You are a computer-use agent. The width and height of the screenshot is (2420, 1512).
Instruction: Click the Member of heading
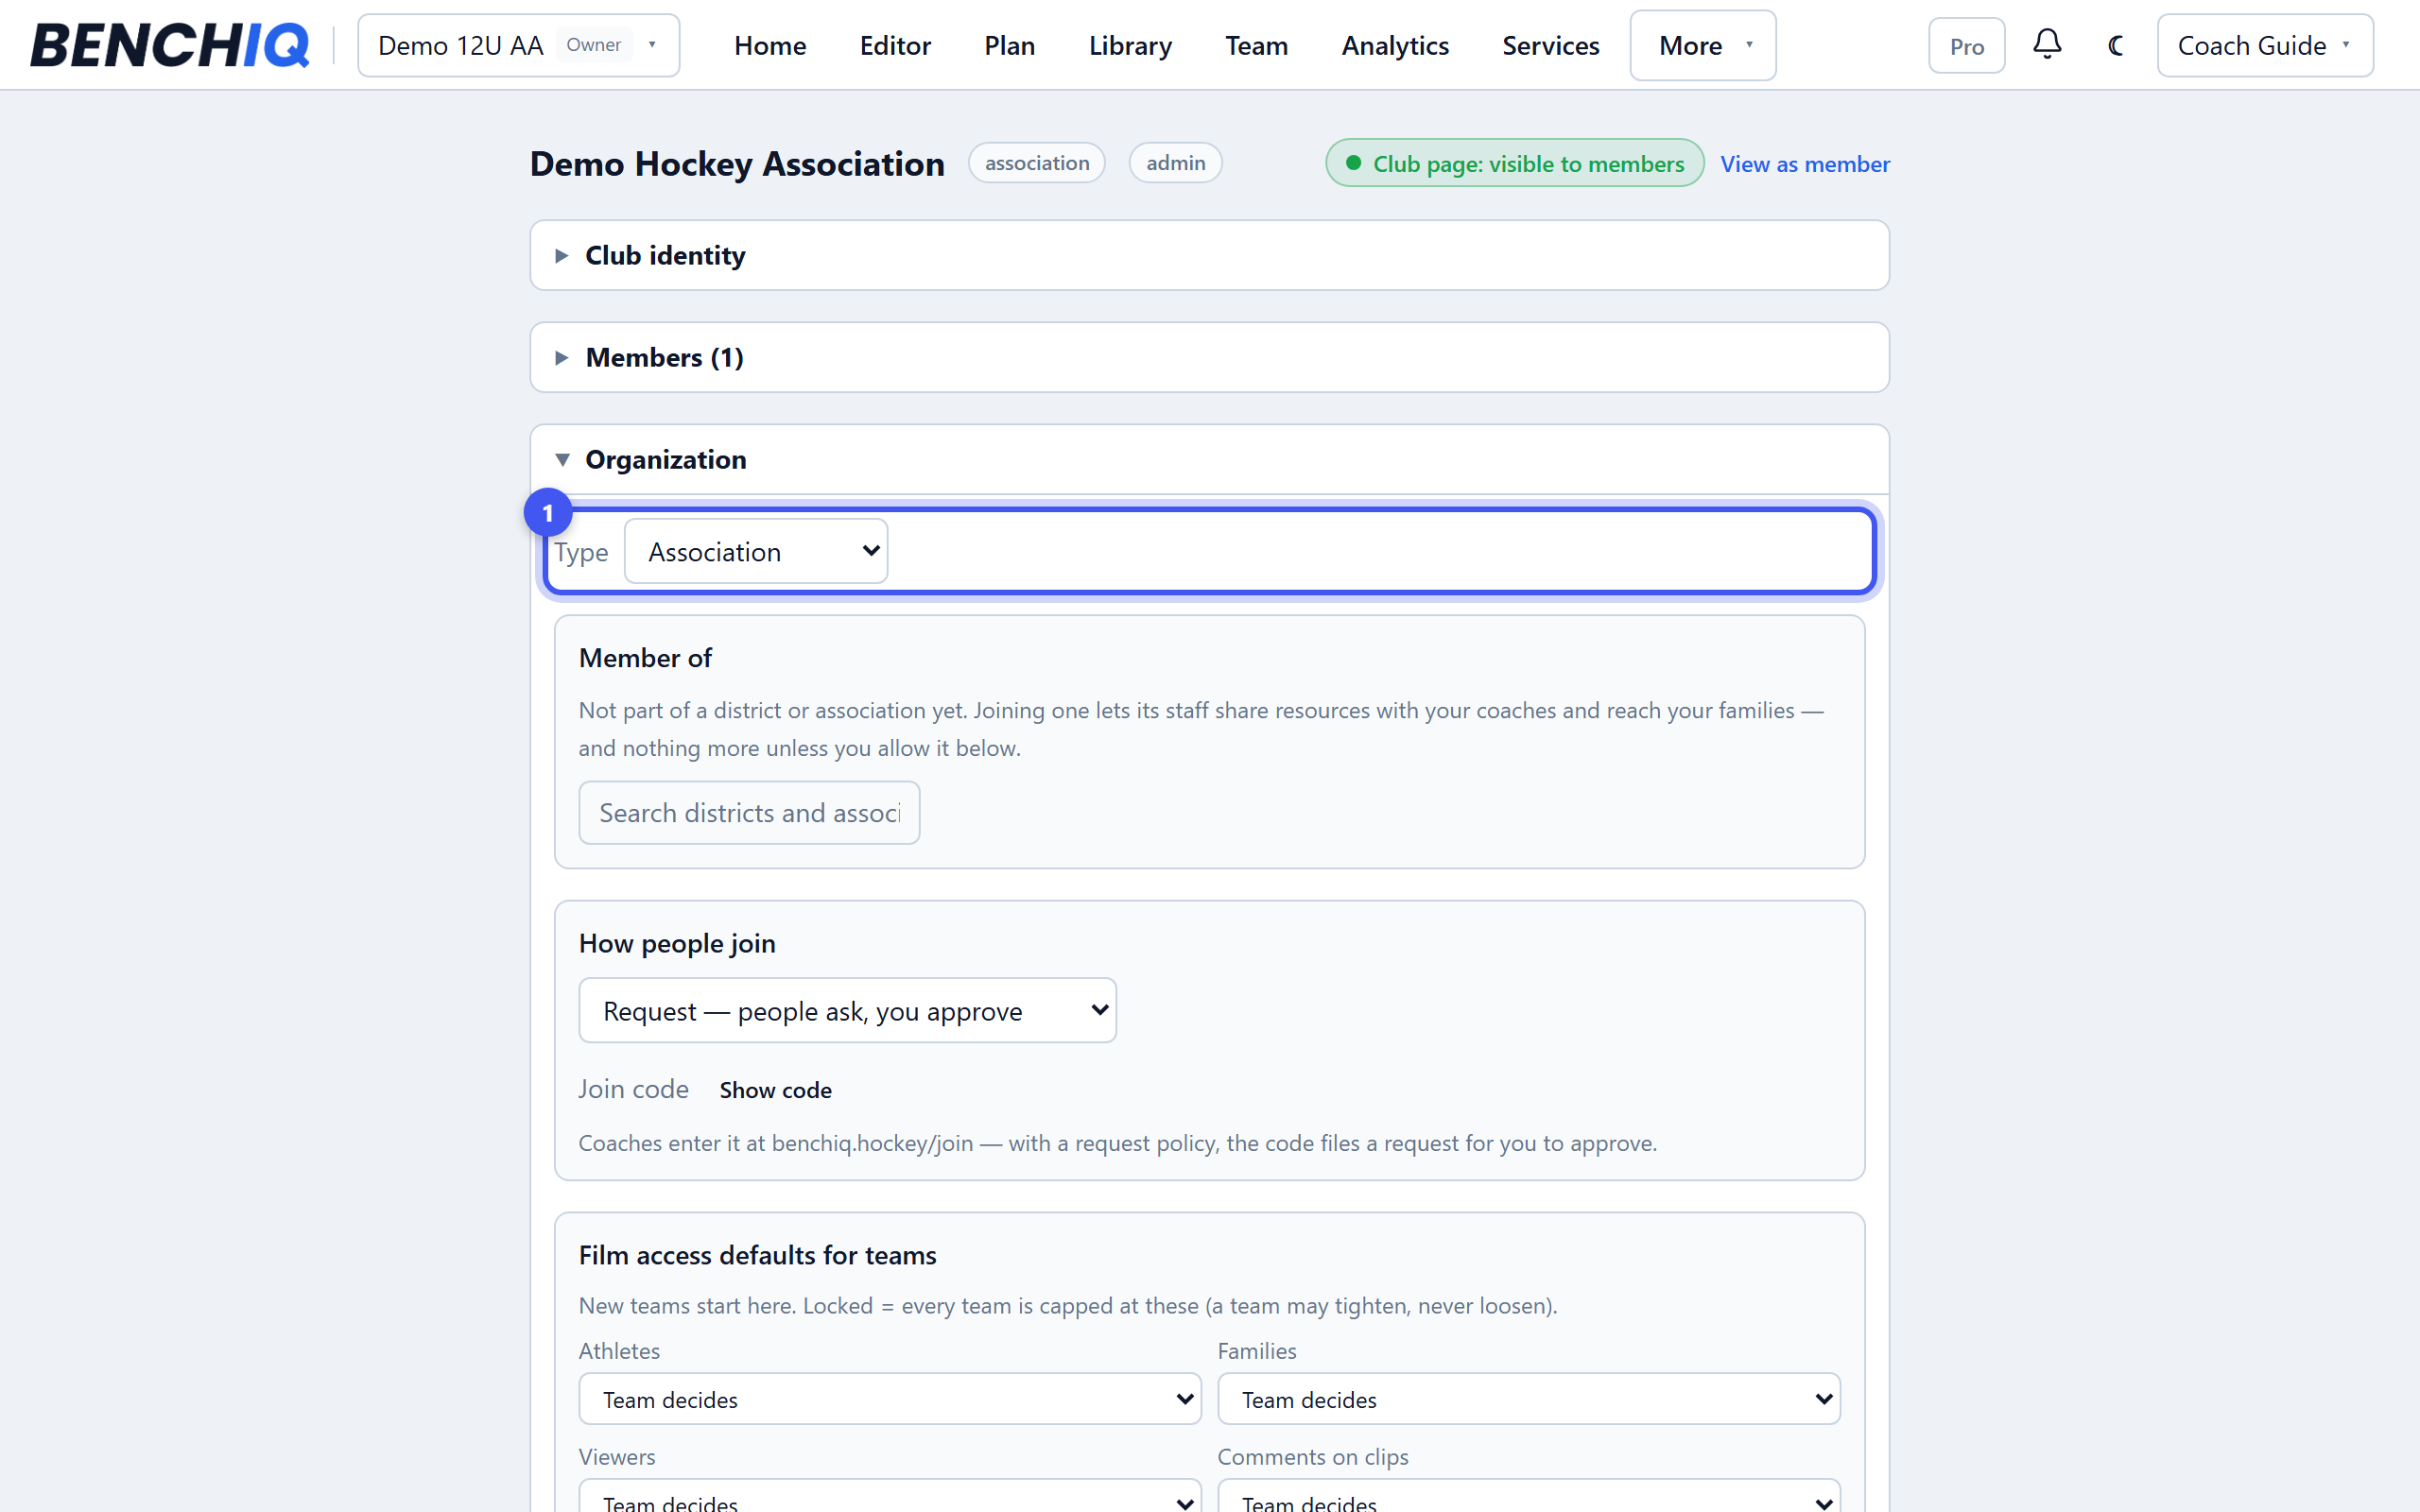tap(645, 657)
